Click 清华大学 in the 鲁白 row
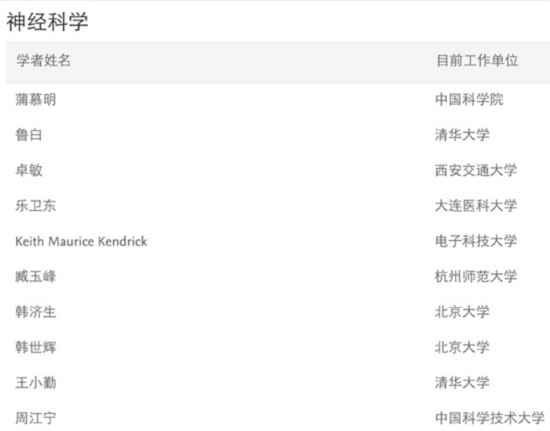Image resolution: width=550 pixels, height=431 pixels. [x=462, y=135]
